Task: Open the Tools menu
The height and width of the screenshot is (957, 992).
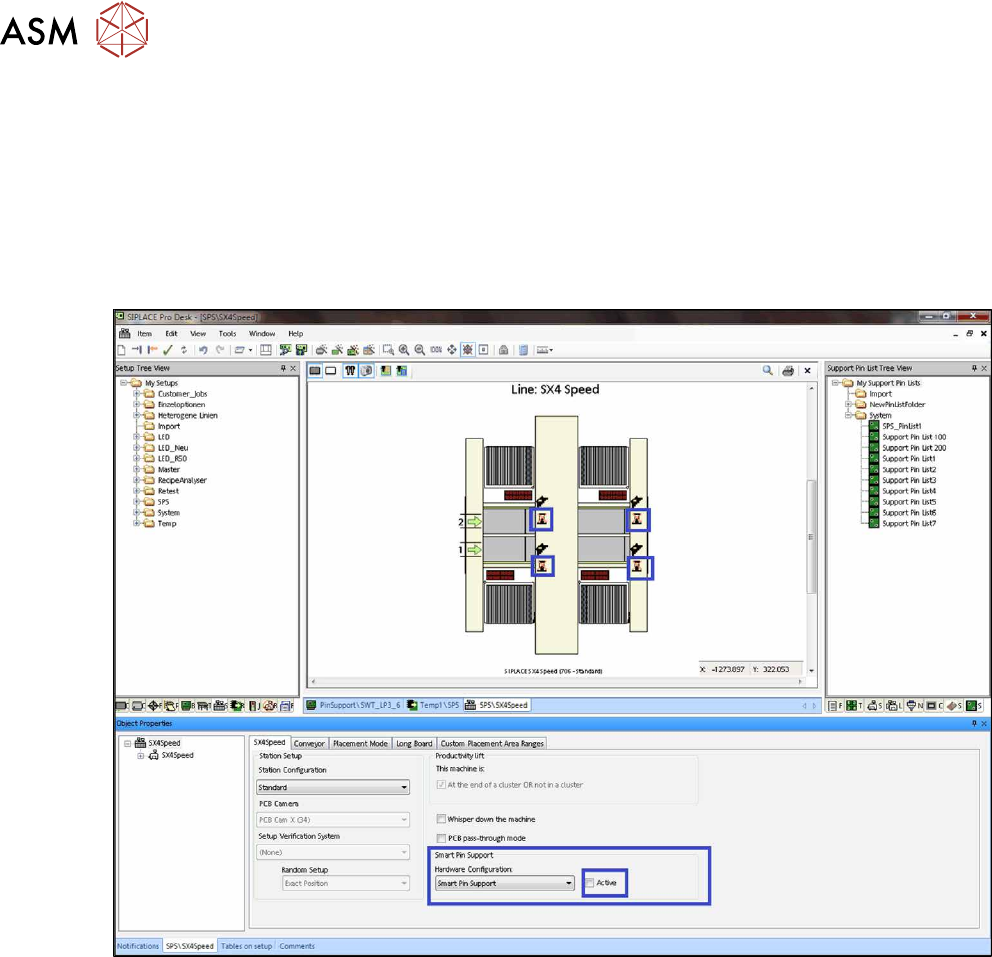Action: click(x=227, y=333)
